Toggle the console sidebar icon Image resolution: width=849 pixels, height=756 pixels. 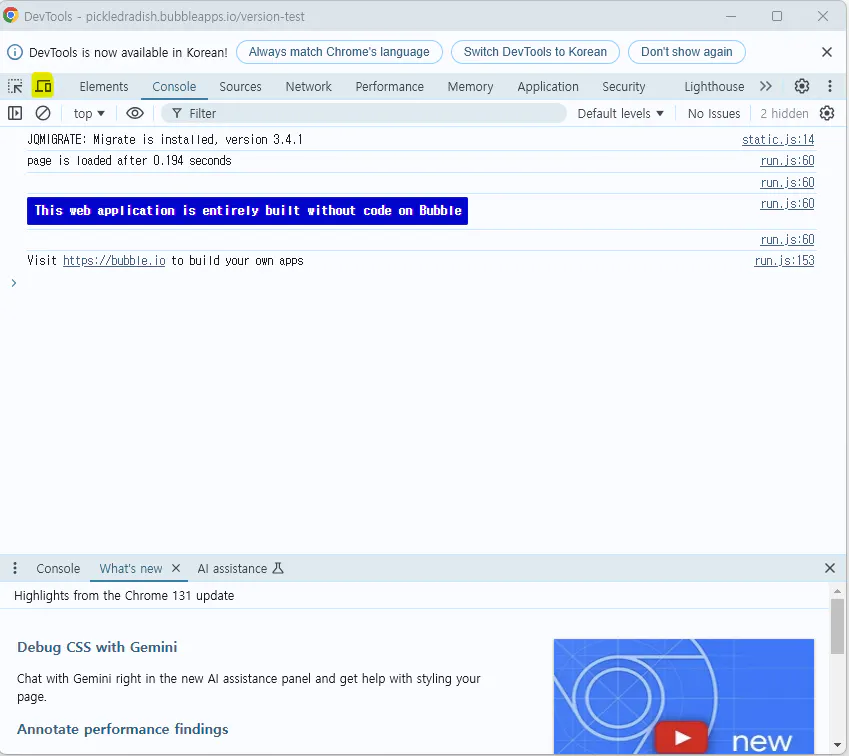15,113
